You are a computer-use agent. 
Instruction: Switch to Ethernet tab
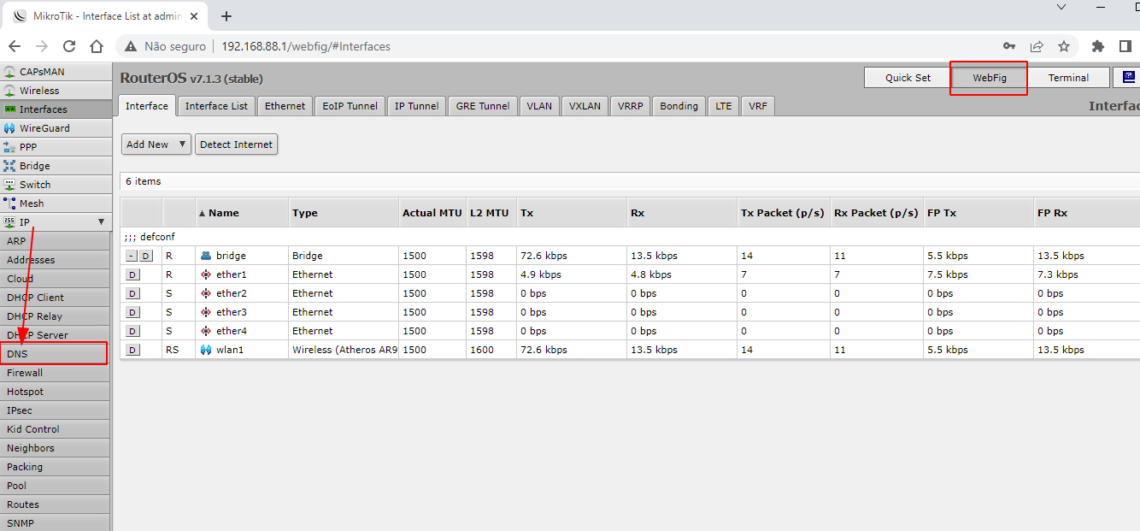pos(284,105)
